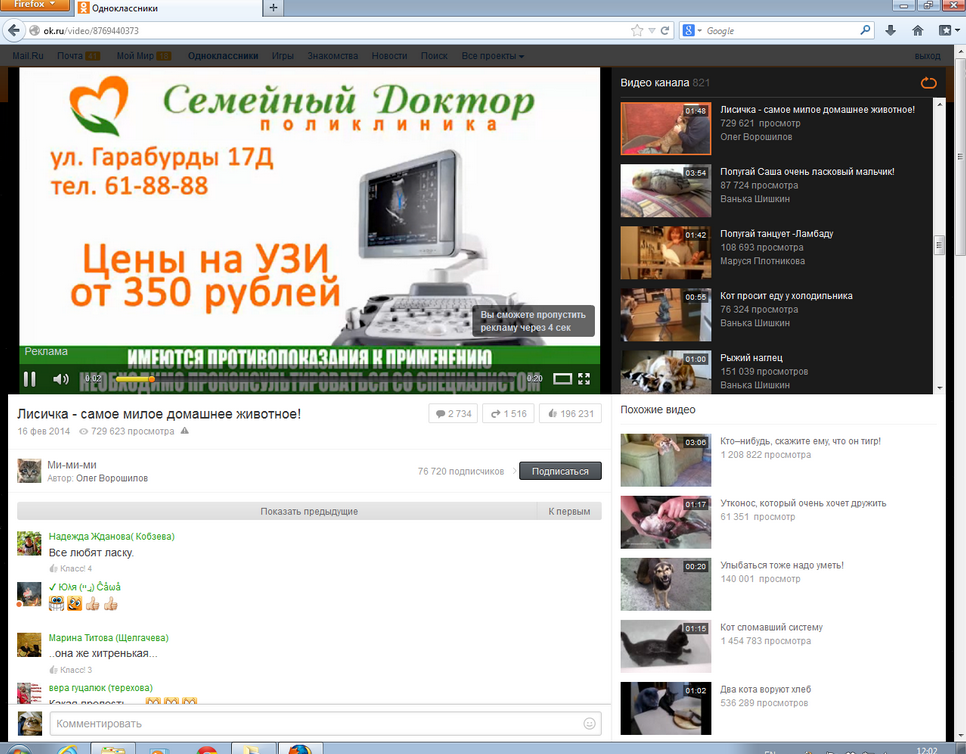Open emoji picker in comment field
Viewport: 966px width, 754px height.
pos(589,723)
